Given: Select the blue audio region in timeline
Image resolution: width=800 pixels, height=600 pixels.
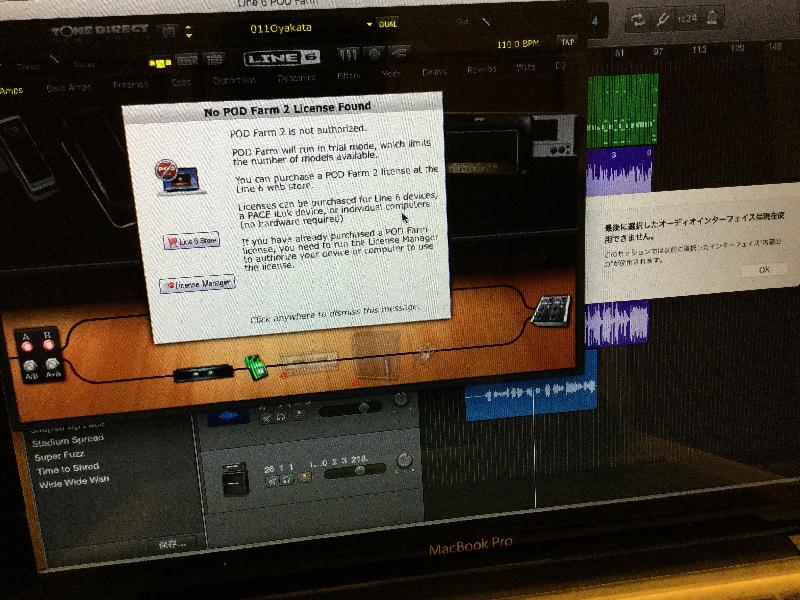Looking at the screenshot, I should tap(531, 386).
